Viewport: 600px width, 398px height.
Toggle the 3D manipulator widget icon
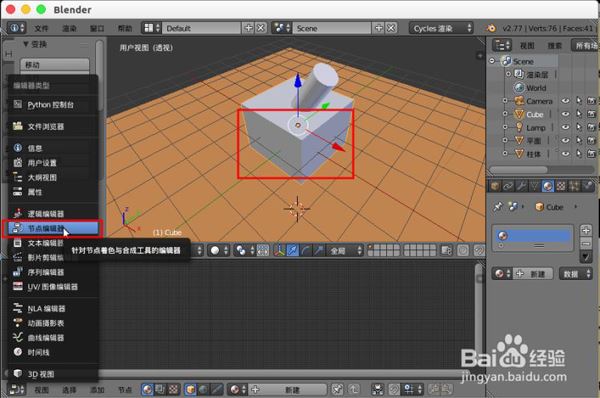280,250
